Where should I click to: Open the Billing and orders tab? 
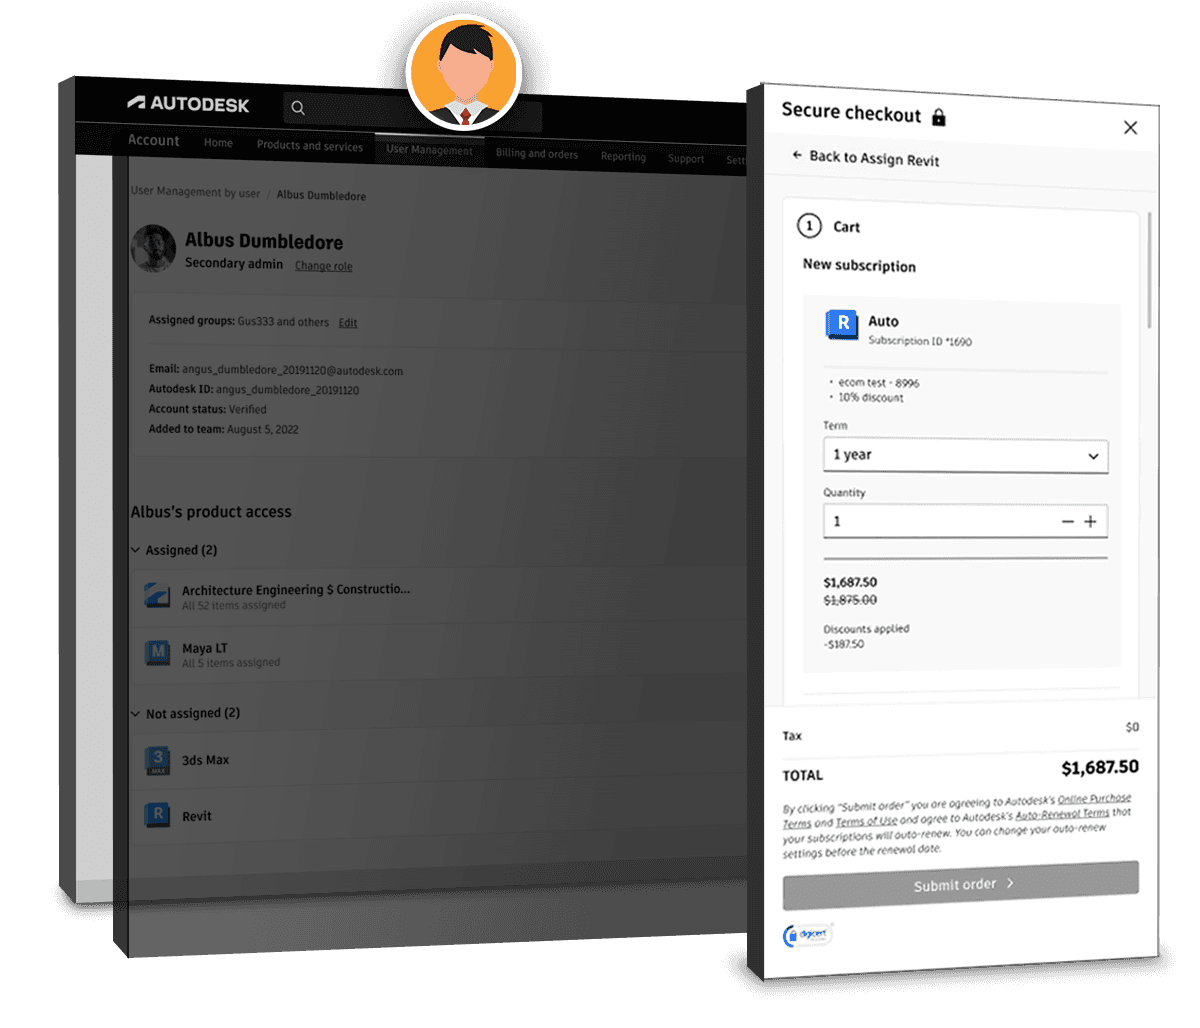[x=536, y=153]
